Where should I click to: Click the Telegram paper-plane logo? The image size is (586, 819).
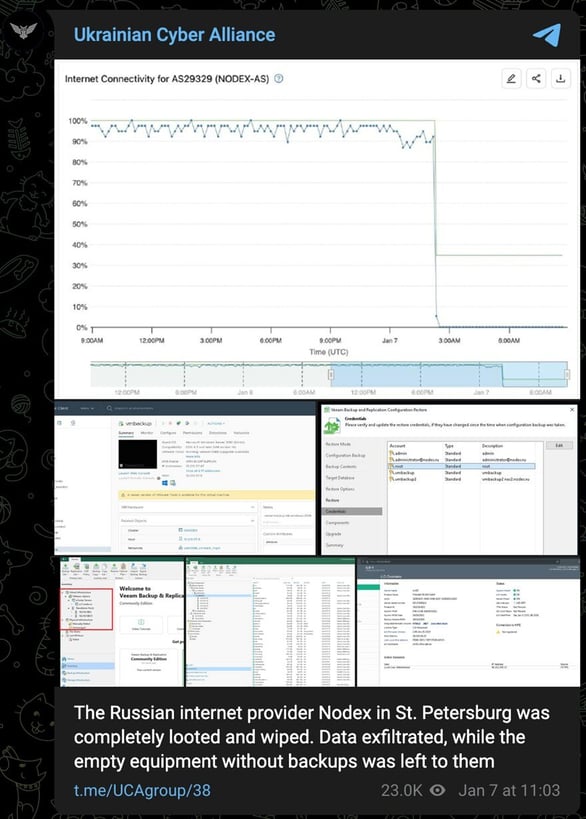click(x=547, y=34)
